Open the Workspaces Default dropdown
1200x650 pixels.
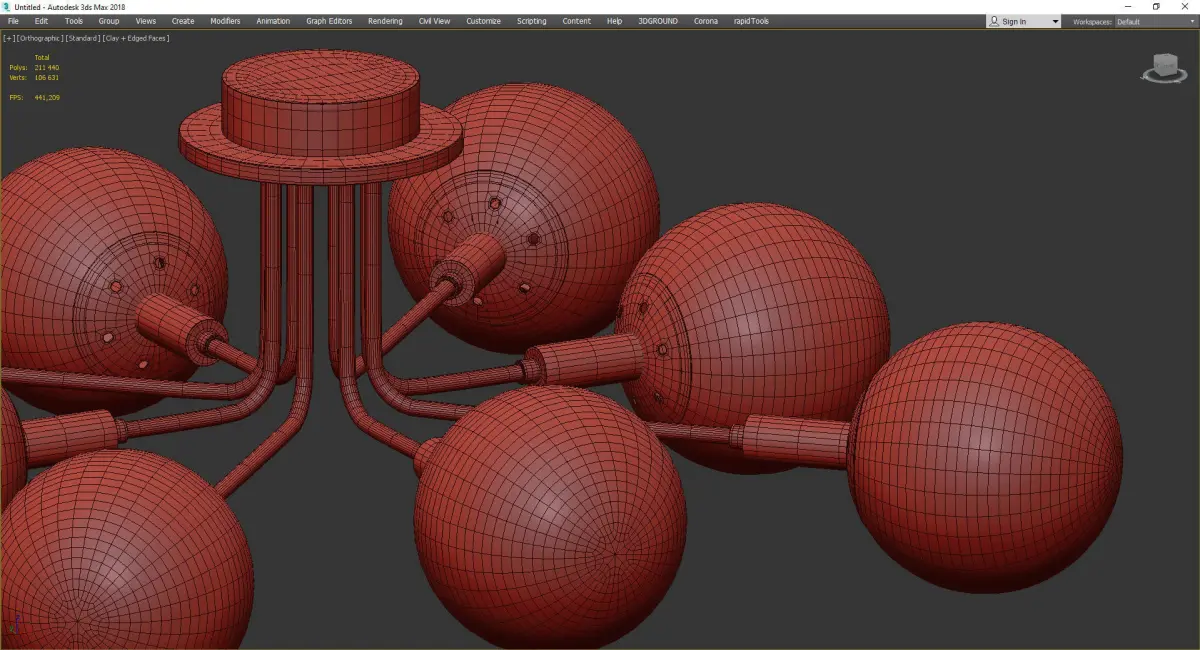click(x=1154, y=22)
